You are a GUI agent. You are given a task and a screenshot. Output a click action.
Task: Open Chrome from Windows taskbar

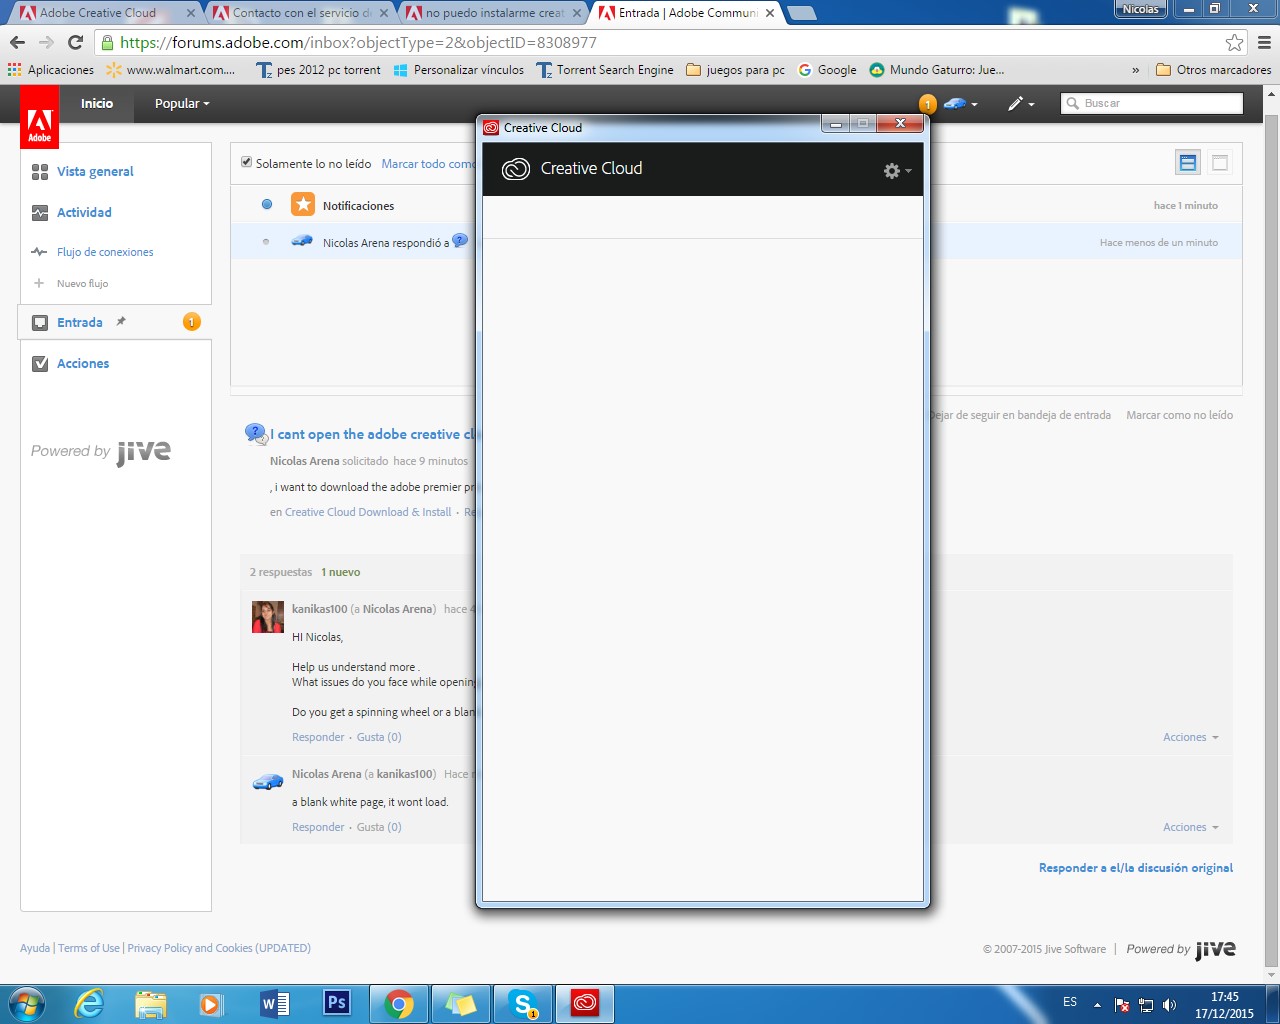coord(399,1003)
